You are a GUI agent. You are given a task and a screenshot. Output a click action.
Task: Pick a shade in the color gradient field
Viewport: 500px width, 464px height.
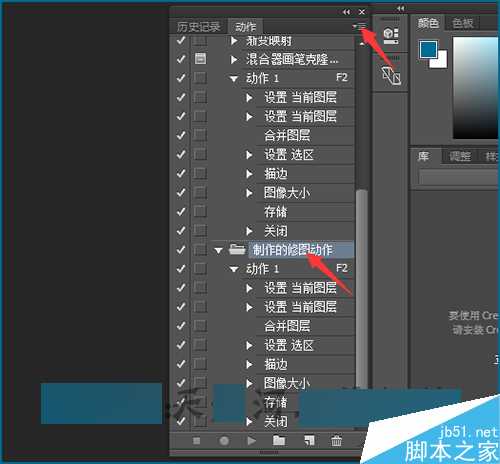pyautogui.click(x=476, y=88)
